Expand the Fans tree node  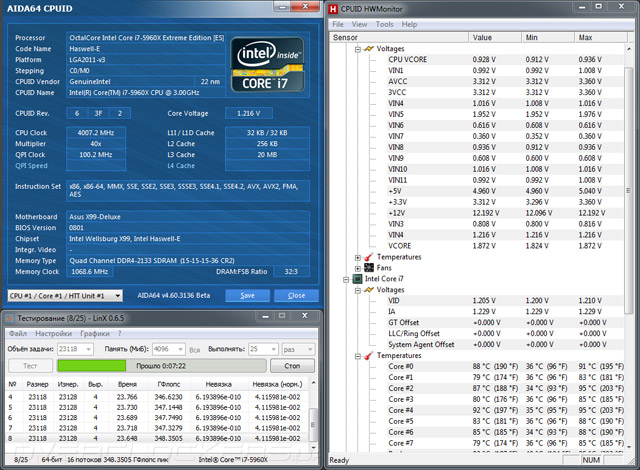click(357, 267)
